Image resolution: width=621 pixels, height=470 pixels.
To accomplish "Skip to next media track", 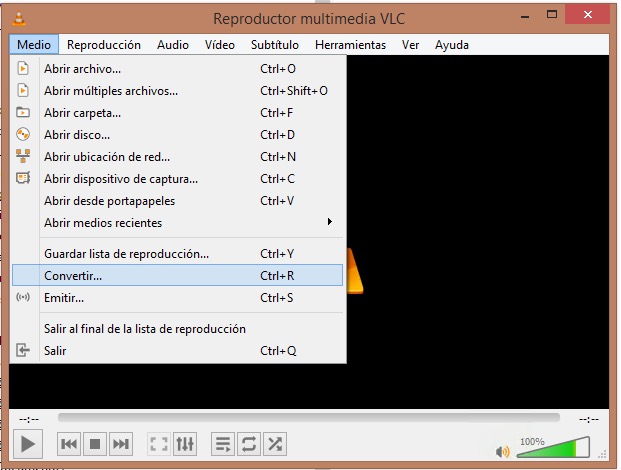I will coord(120,444).
